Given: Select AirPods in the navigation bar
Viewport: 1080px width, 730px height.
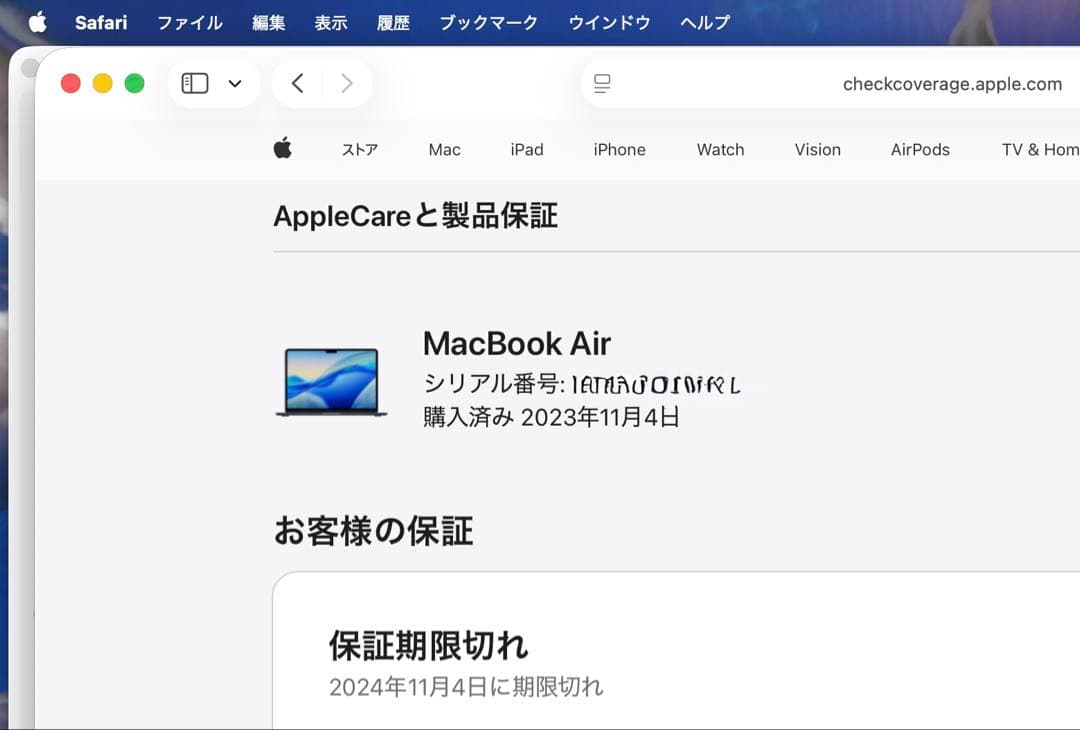Looking at the screenshot, I should point(920,149).
